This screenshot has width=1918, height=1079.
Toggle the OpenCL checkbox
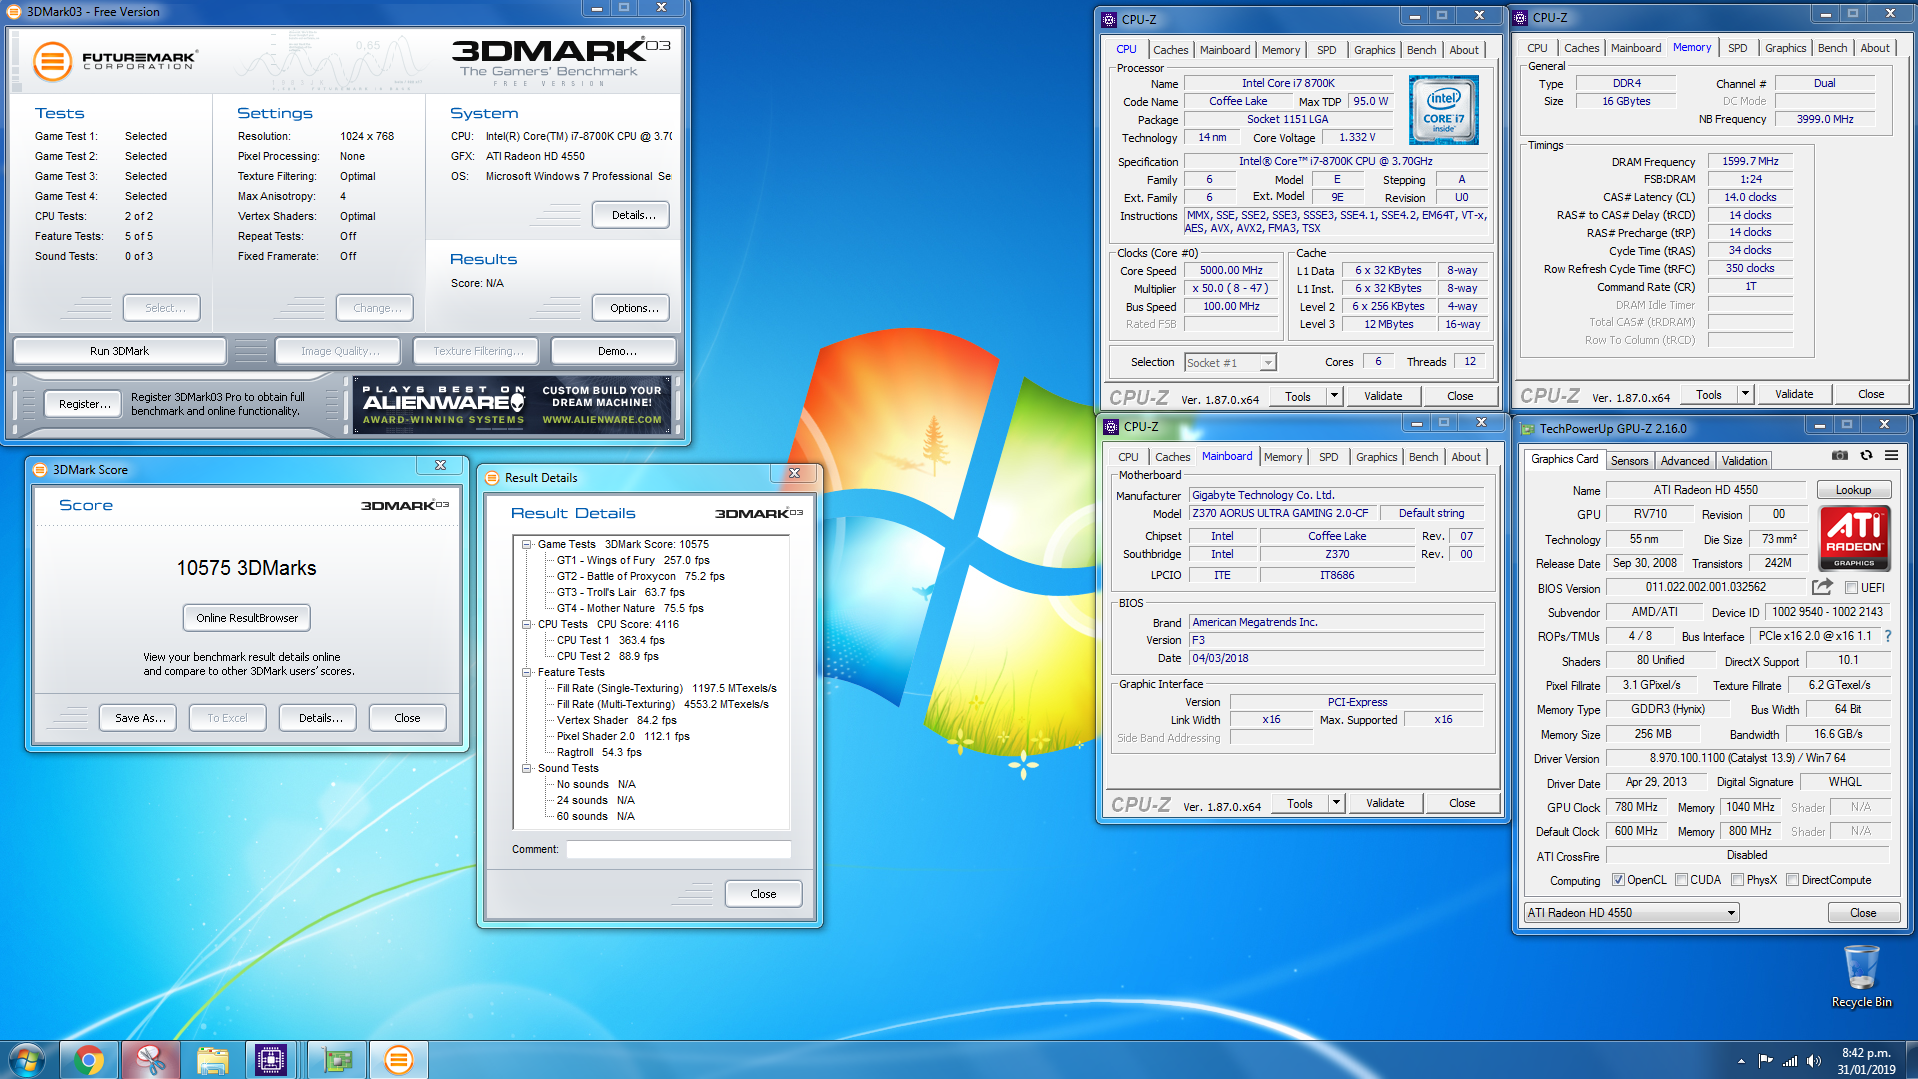(1618, 880)
